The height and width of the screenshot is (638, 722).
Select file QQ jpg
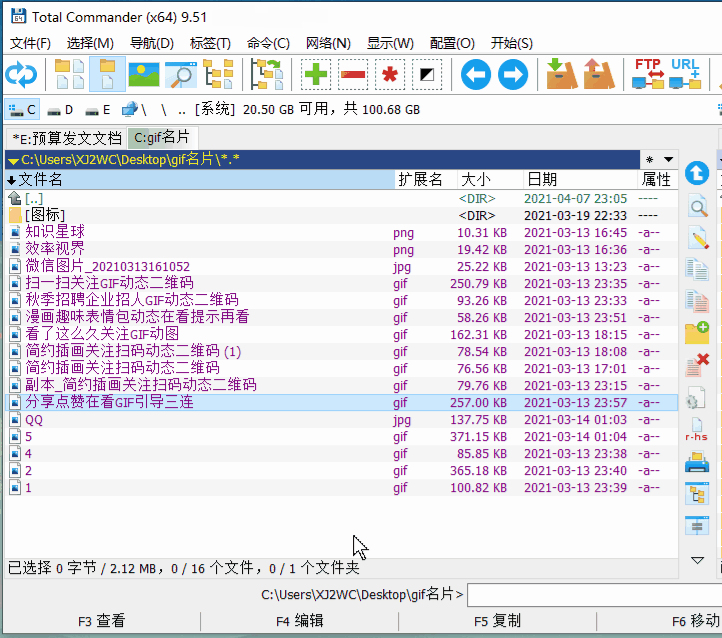[x=341, y=420]
